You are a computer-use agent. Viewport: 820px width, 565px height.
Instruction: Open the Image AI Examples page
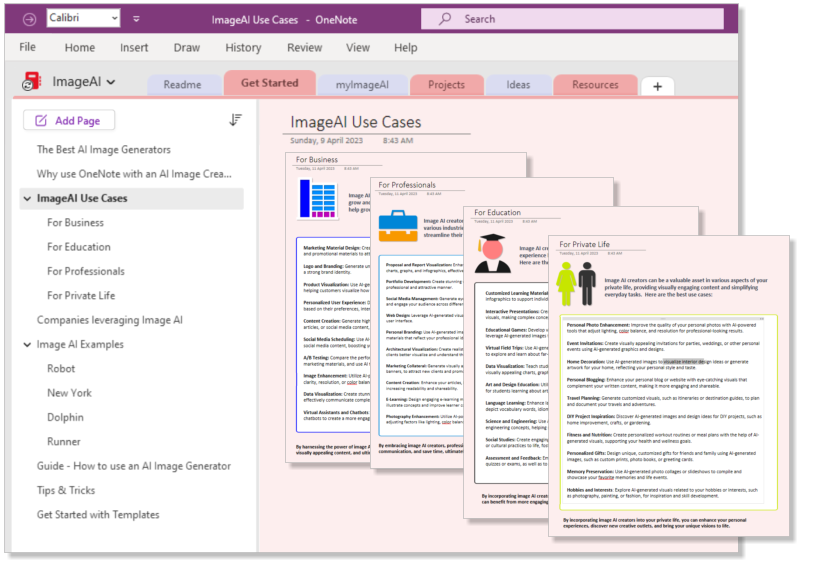click(x=80, y=344)
